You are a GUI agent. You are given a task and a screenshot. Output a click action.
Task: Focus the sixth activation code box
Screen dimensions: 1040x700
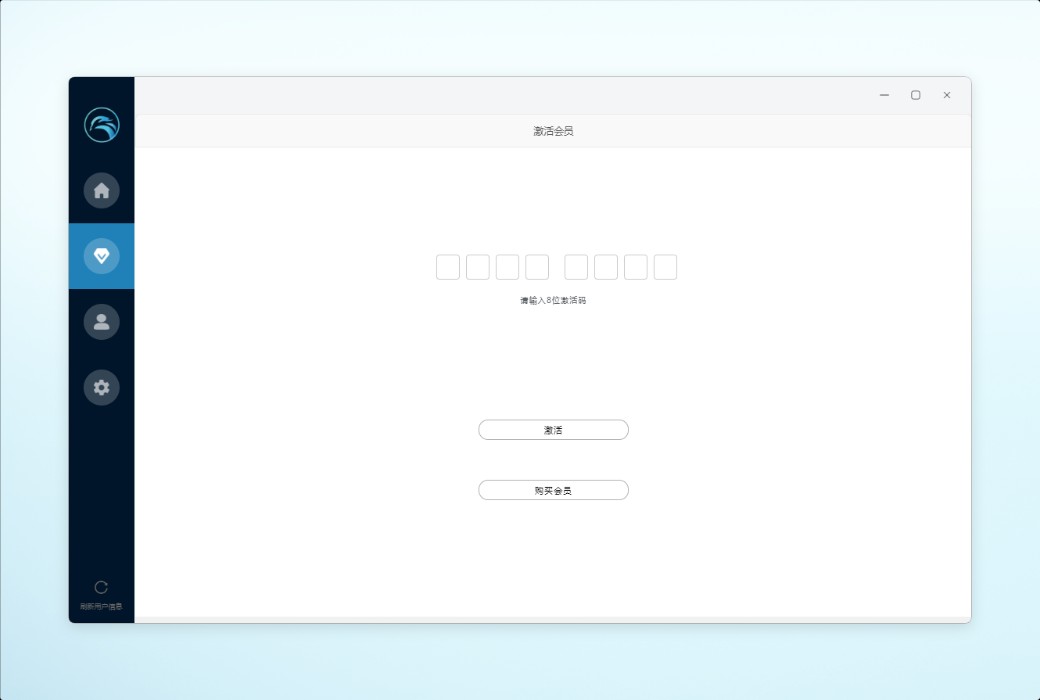(x=606, y=267)
